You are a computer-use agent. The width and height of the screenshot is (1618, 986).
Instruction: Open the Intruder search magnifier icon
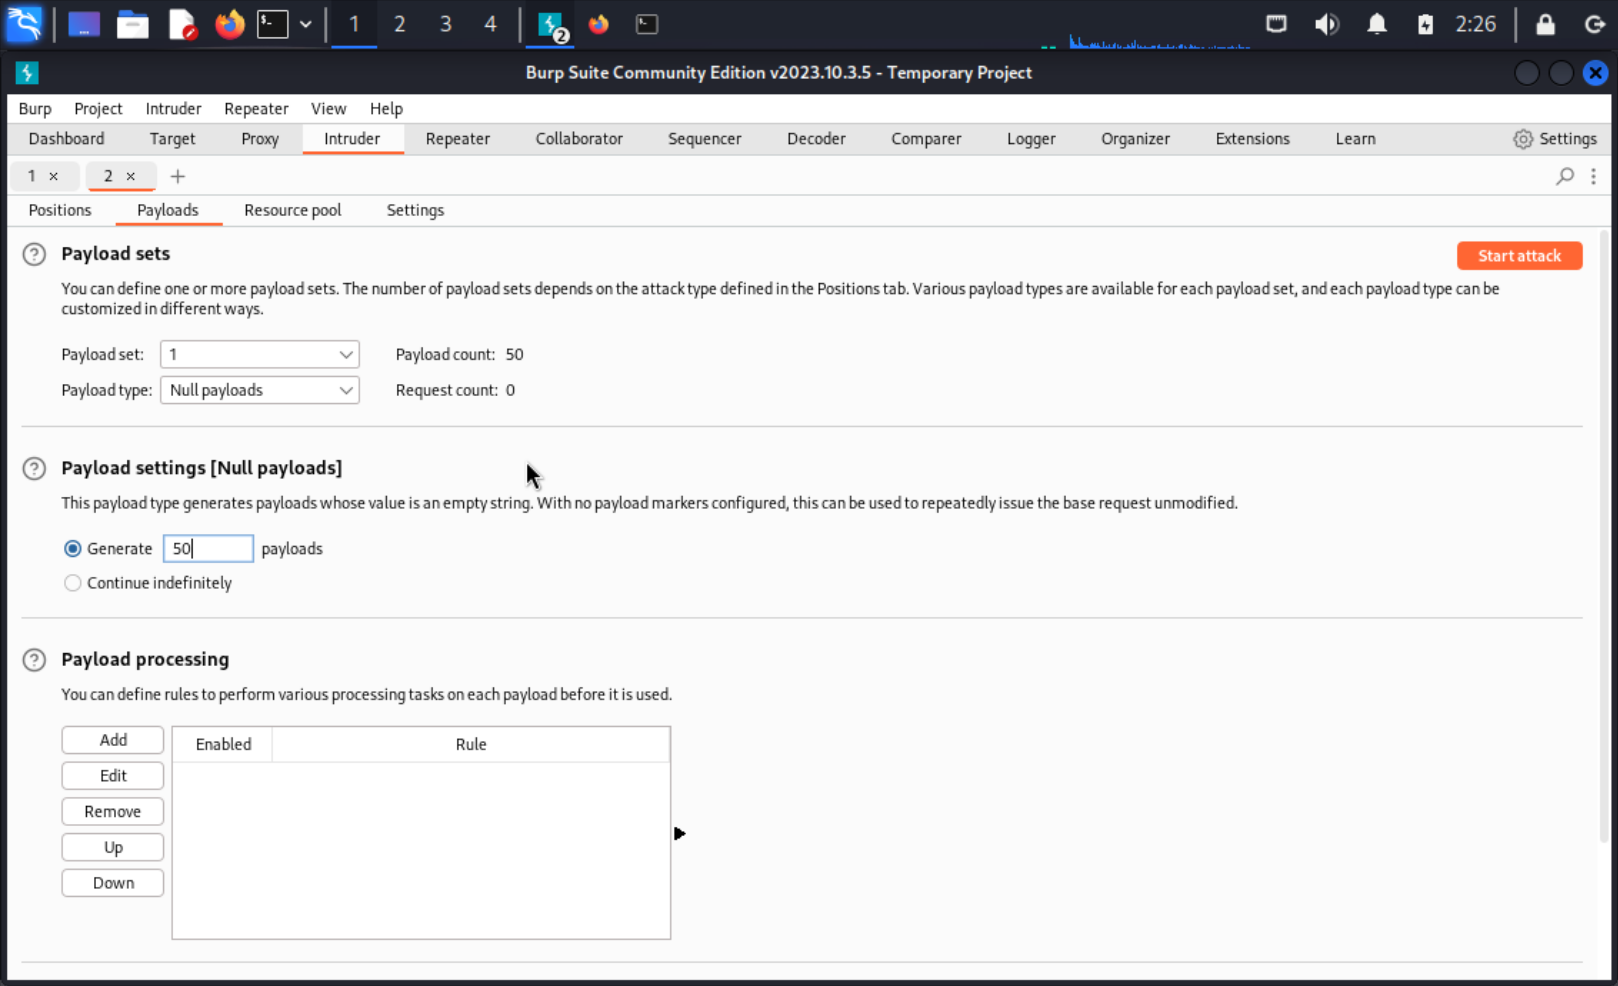(x=1565, y=176)
